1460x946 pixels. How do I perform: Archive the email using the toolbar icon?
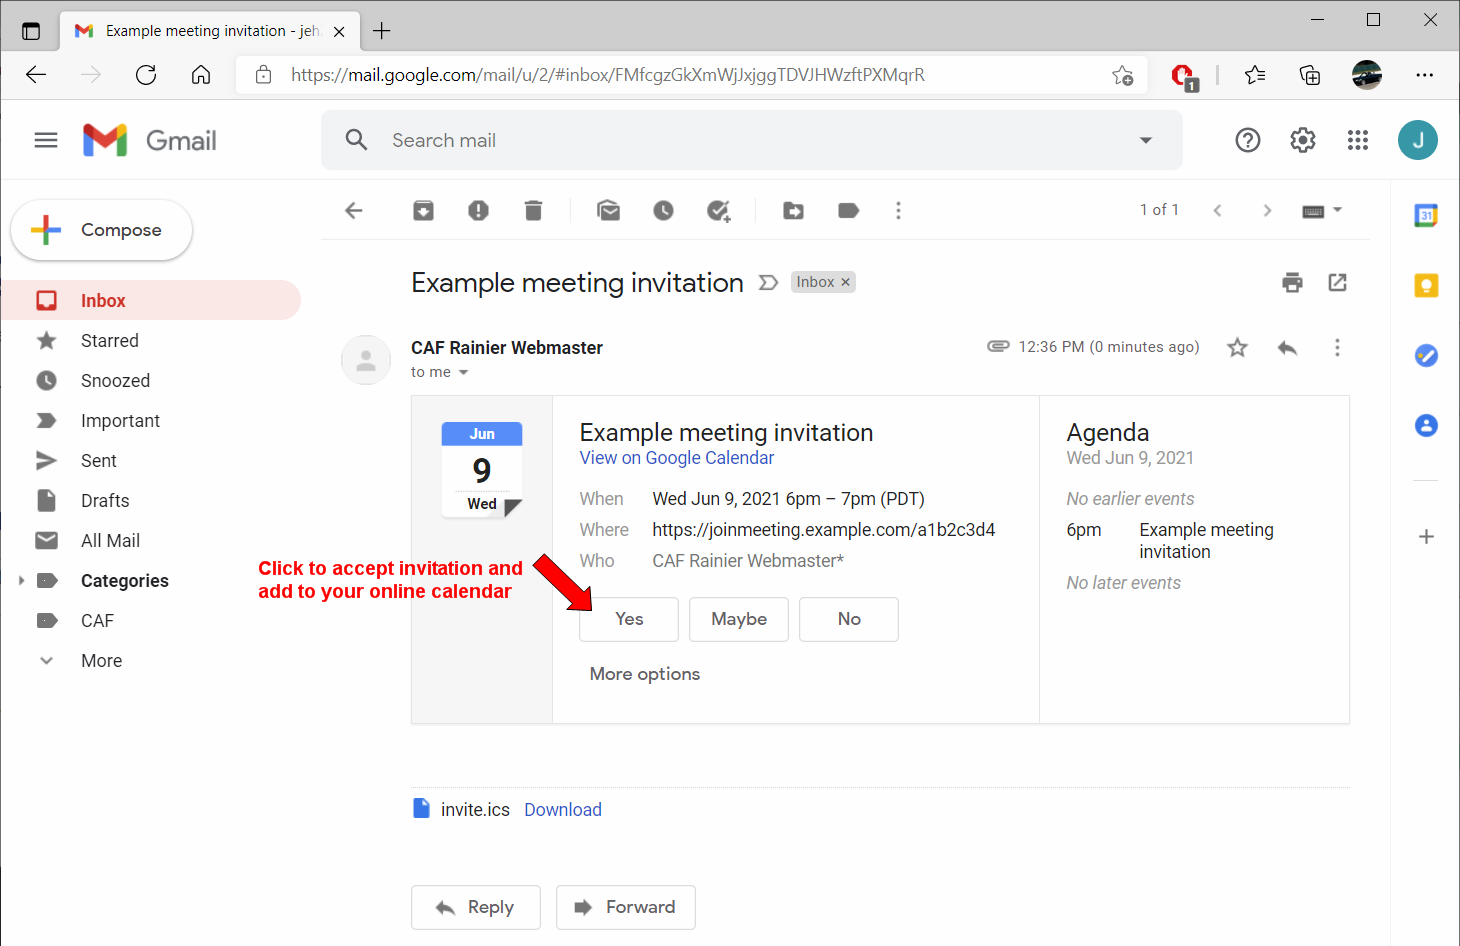[x=423, y=211]
